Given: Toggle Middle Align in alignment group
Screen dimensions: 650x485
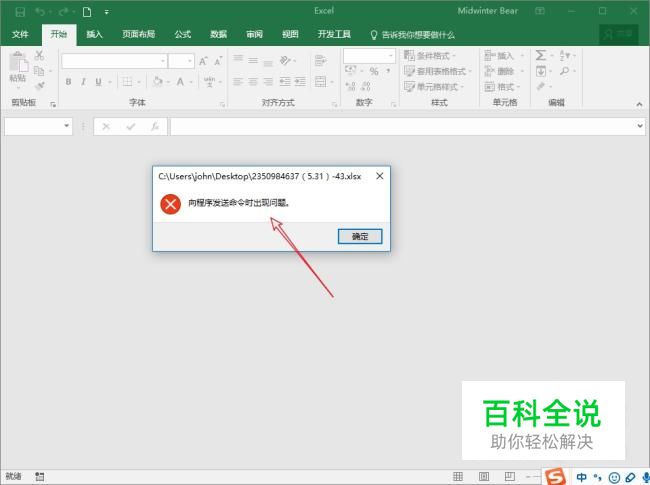Looking at the screenshot, I should pyautogui.click(x=253, y=61).
